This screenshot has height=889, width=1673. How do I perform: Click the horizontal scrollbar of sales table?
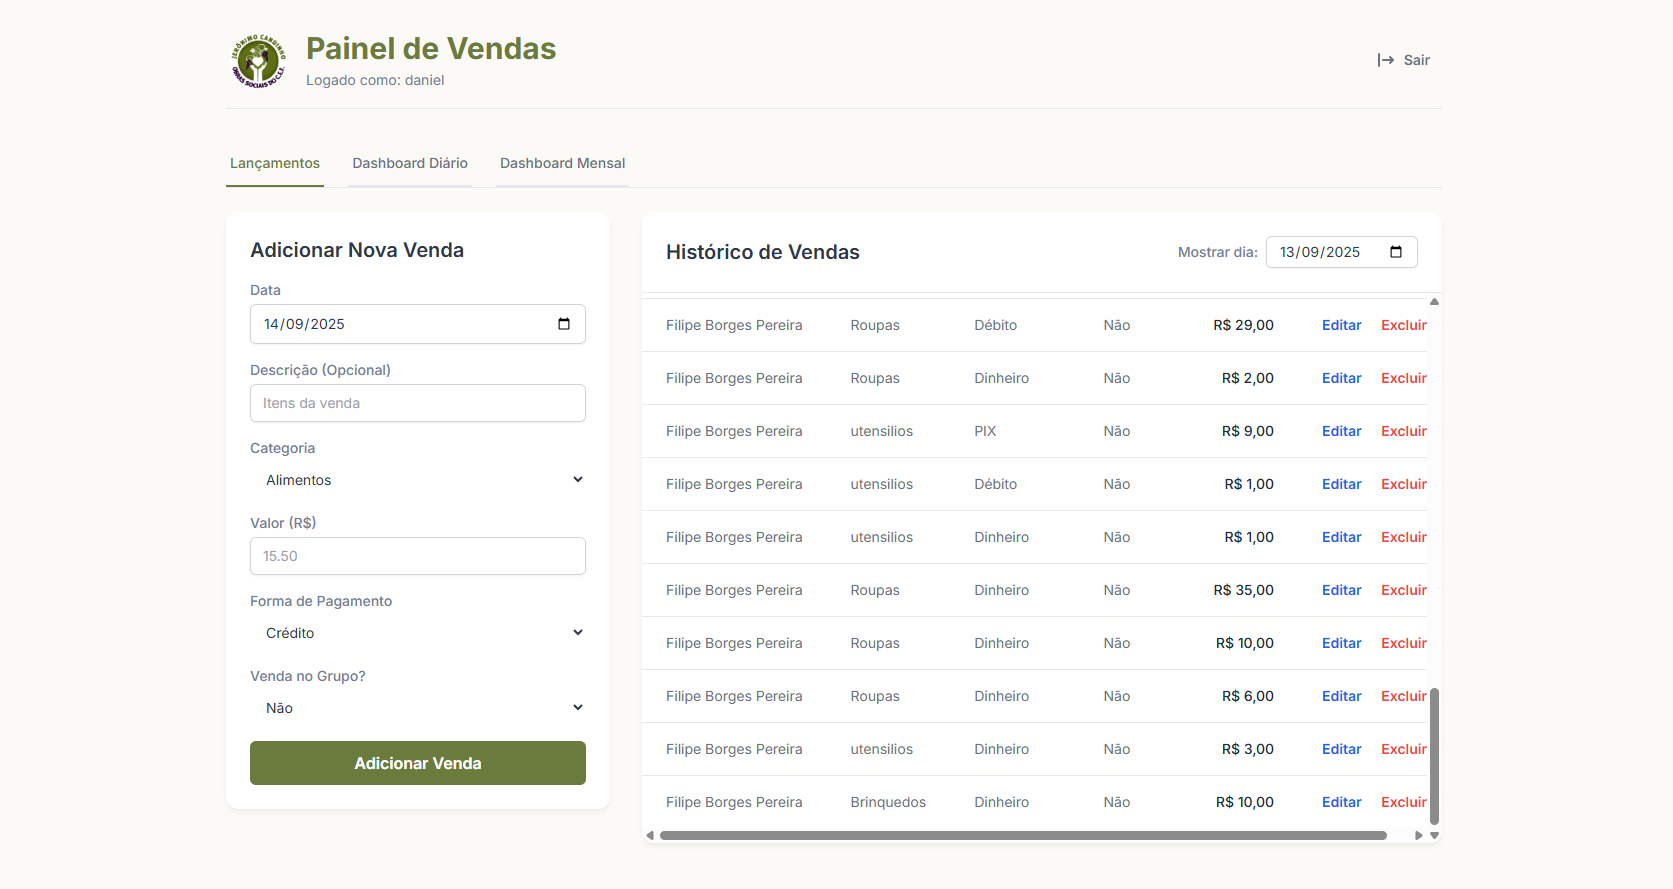pyautogui.click(x=1023, y=835)
